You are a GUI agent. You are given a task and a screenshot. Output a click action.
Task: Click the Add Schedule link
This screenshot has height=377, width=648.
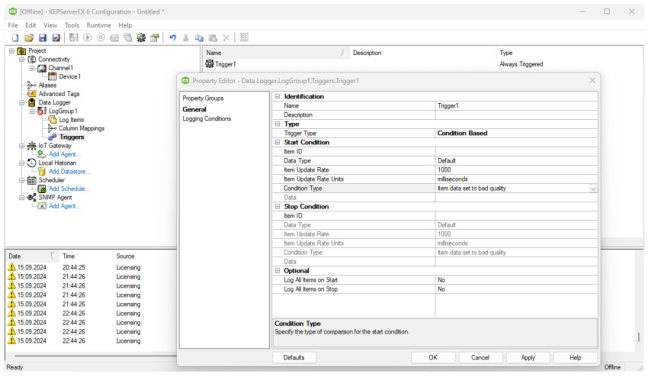pos(69,189)
